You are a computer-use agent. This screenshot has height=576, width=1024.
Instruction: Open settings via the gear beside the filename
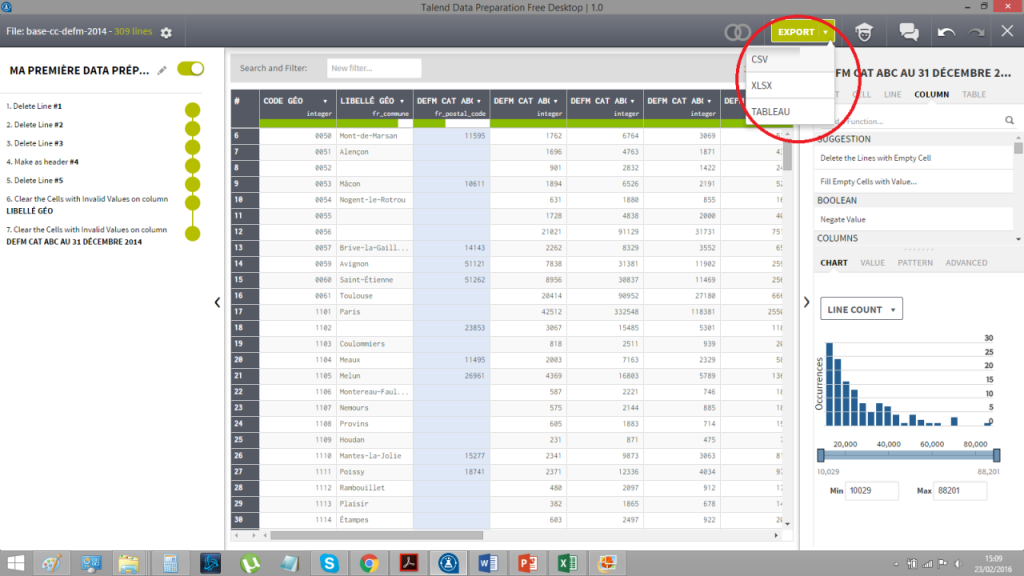pos(166,32)
